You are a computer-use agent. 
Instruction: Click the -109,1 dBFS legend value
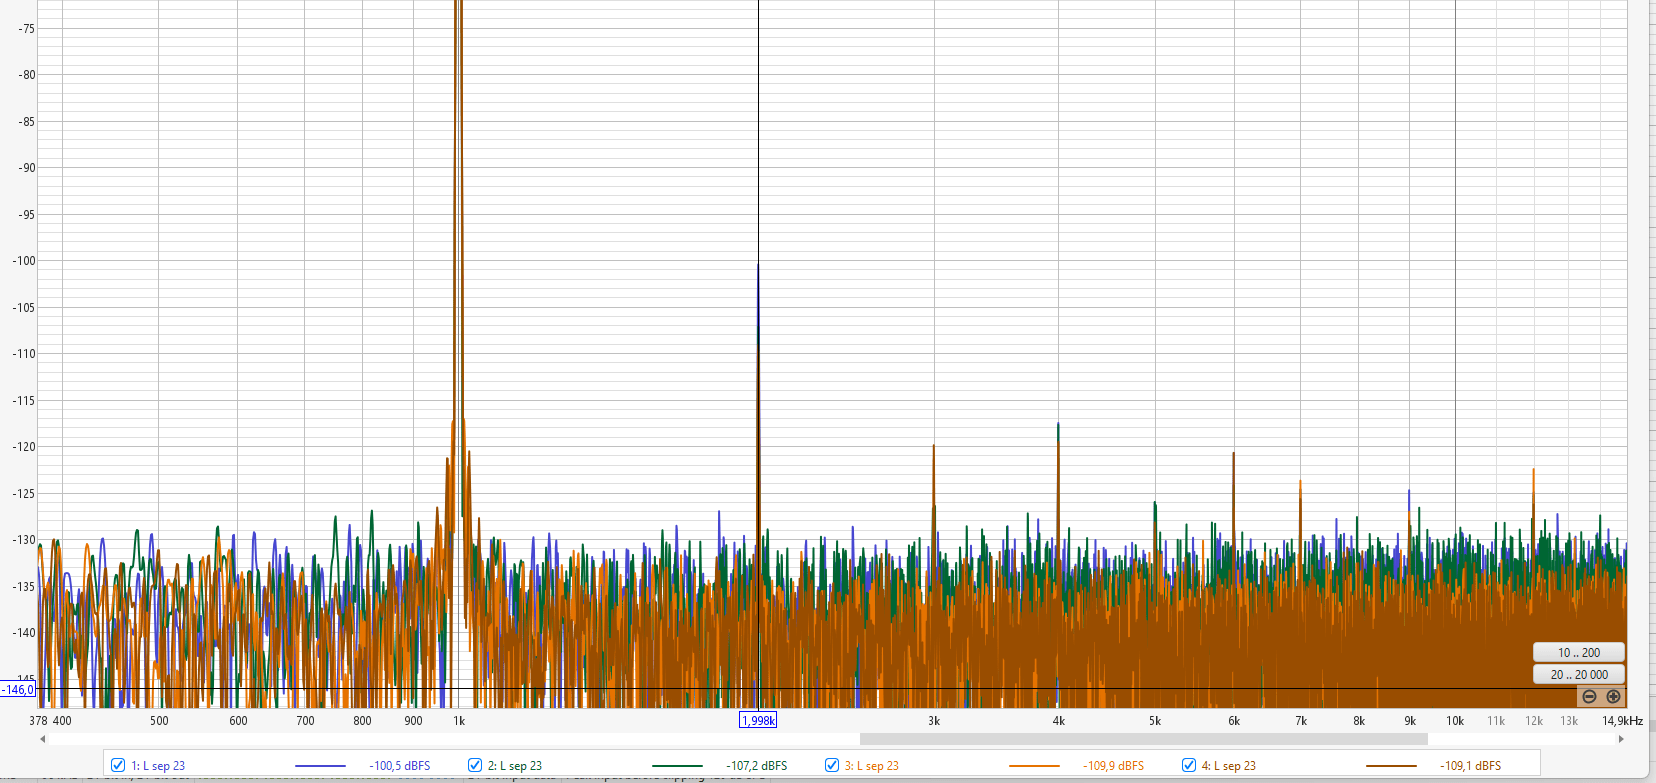click(x=1471, y=766)
